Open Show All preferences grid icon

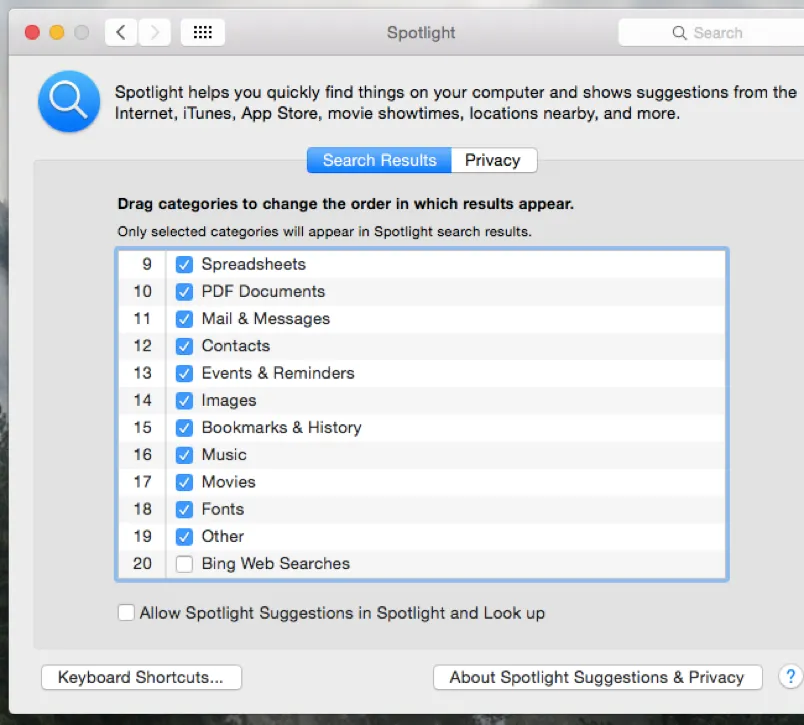pos(203,31)
